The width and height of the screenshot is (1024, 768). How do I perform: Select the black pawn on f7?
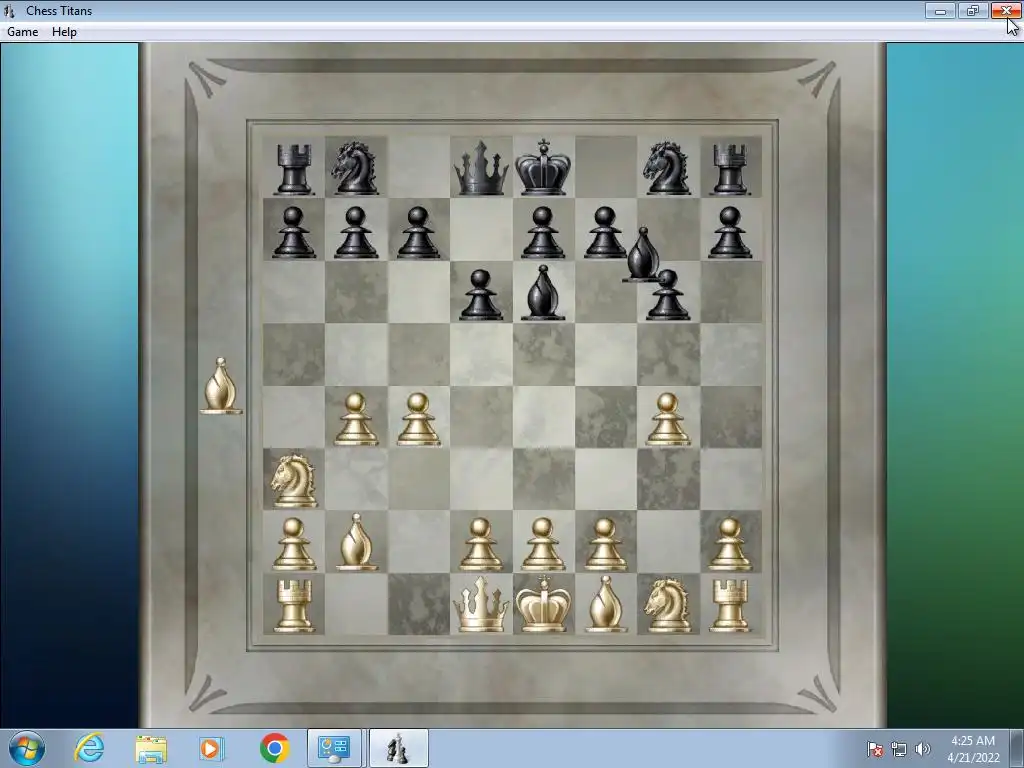tap(605, 232)
